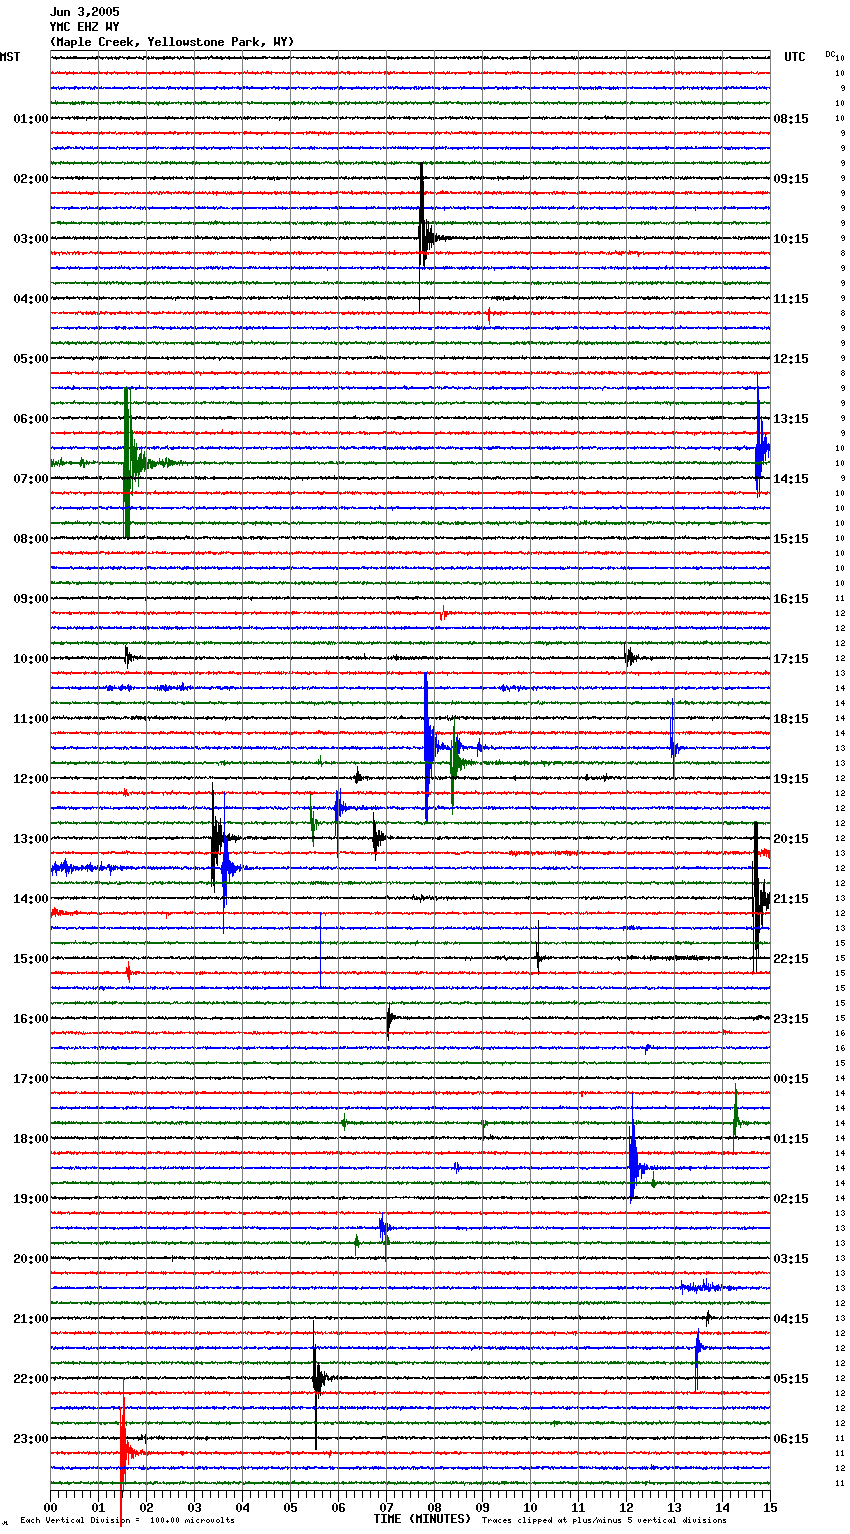
Task: Click the 18:15 UTC row label
Action: [x=791, y=719]
